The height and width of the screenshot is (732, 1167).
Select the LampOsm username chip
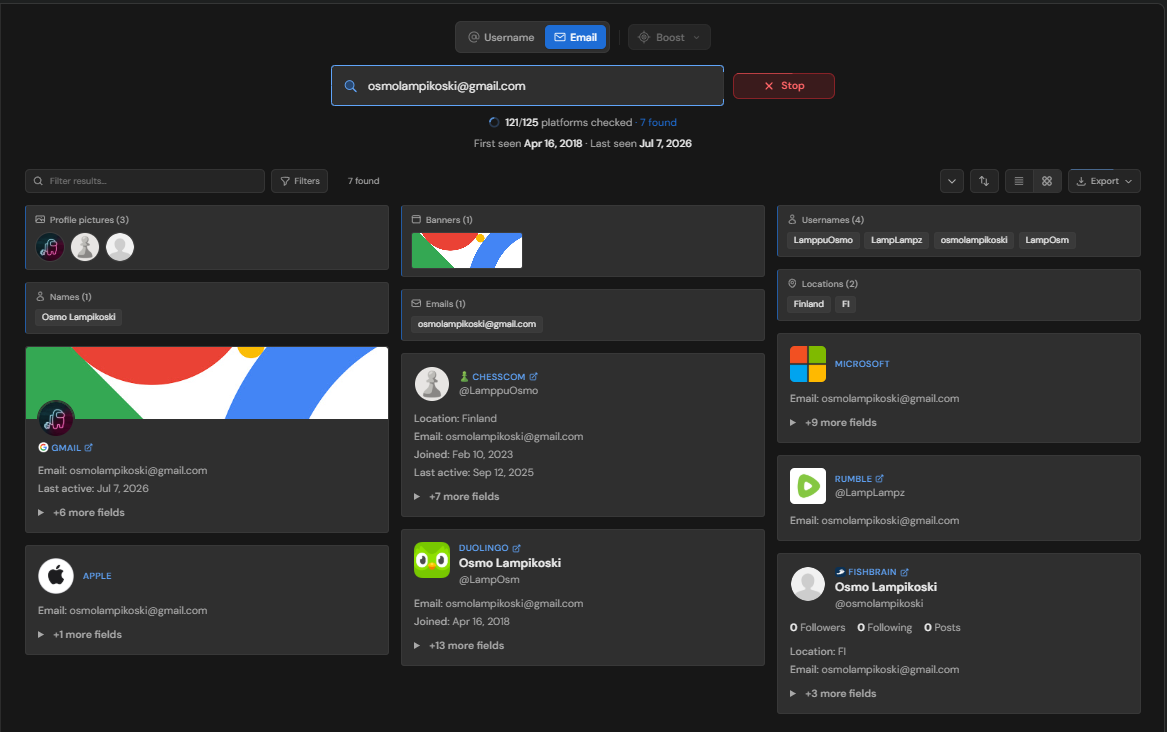click(1046, 240)
